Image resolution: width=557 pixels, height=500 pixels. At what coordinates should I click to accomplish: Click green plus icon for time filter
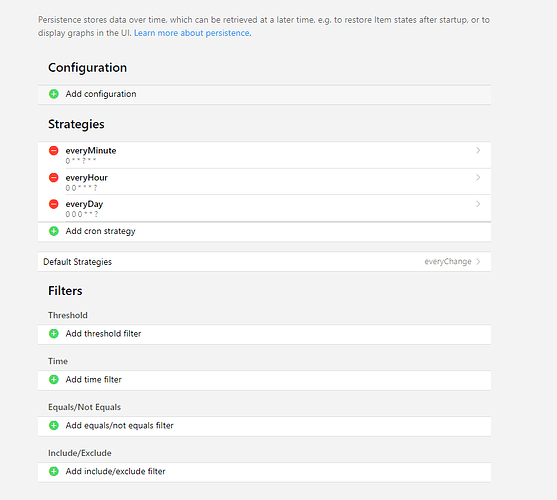tap(54, 380)
